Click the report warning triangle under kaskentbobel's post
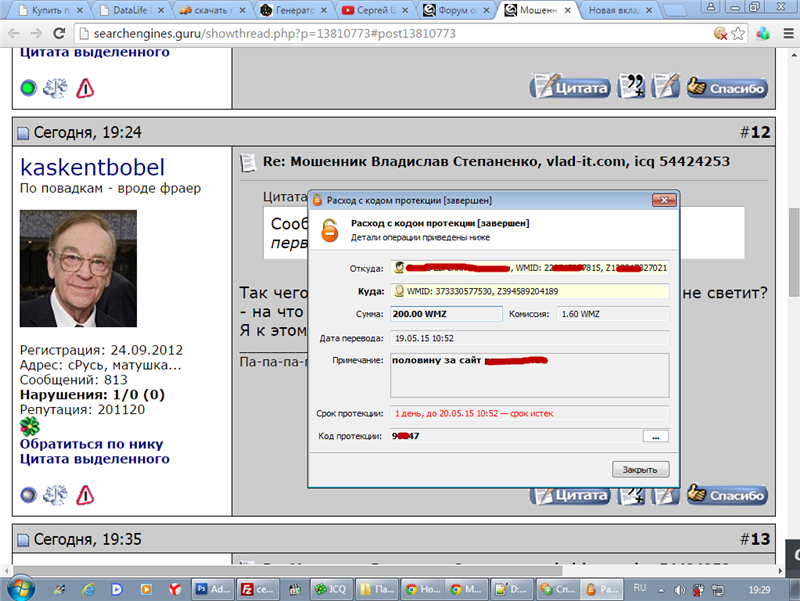The width and height of the screenshot is (800, 601). pyautogui.click(x=85, y=495)
